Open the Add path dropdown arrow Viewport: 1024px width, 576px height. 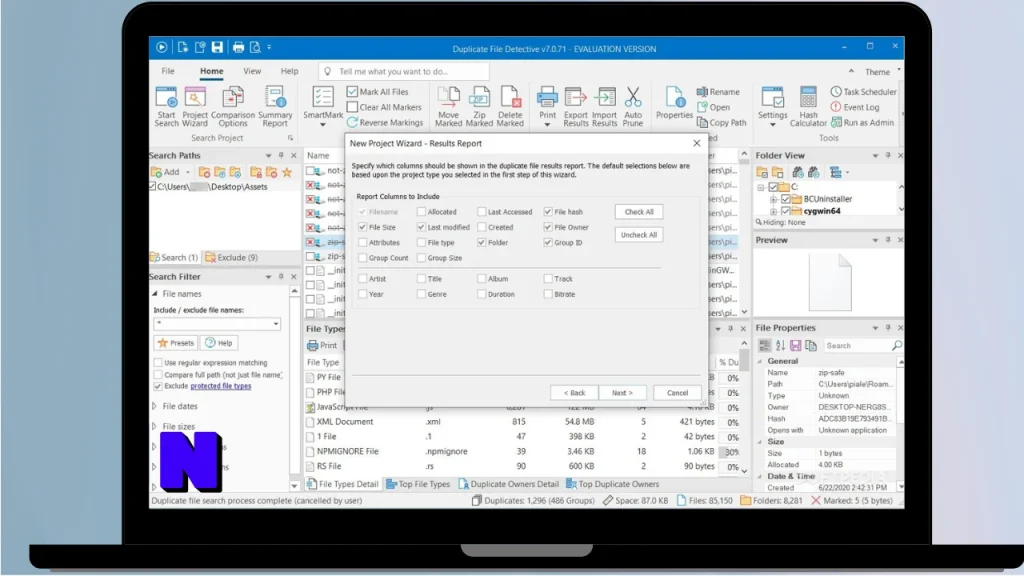coord(187,172)
